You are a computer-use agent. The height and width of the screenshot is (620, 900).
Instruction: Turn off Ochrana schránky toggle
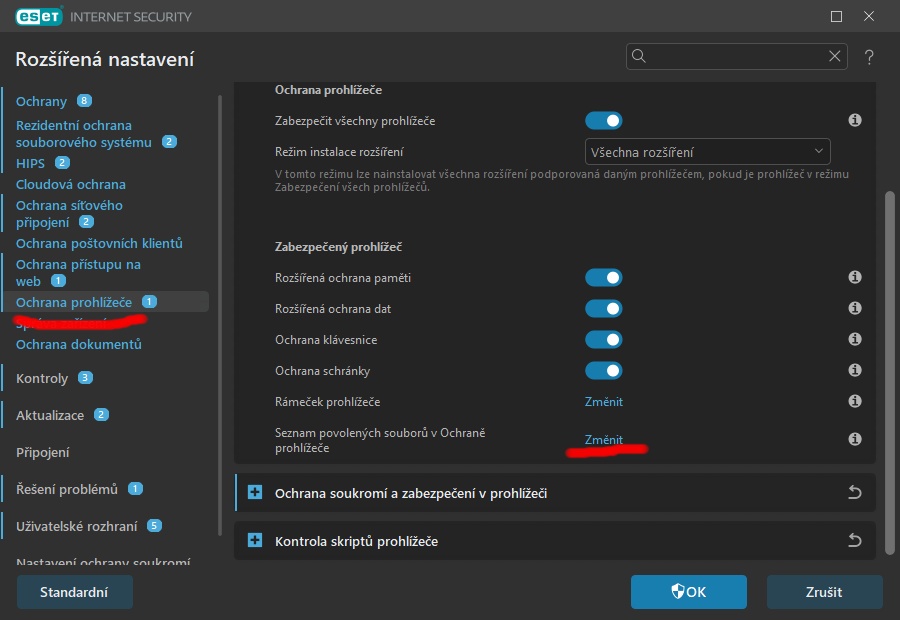point(604,371)
